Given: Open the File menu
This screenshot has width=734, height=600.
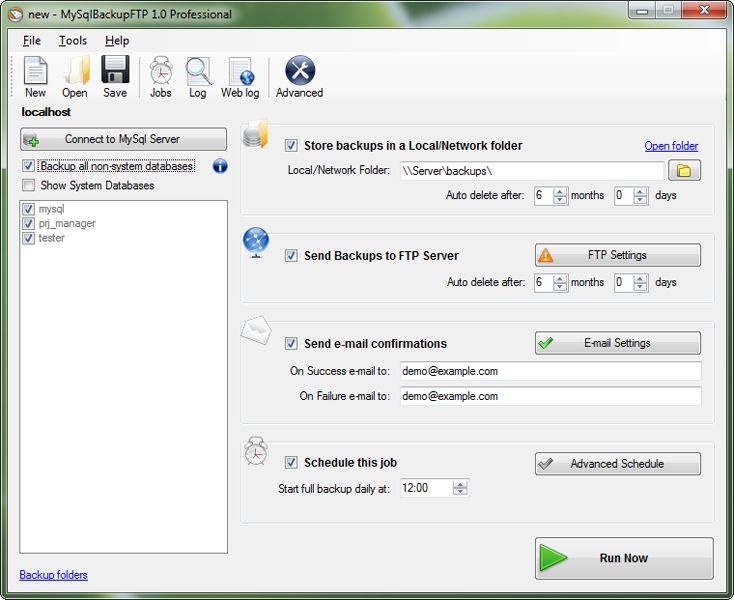Looking at the screenshot, I should [32, 41].
